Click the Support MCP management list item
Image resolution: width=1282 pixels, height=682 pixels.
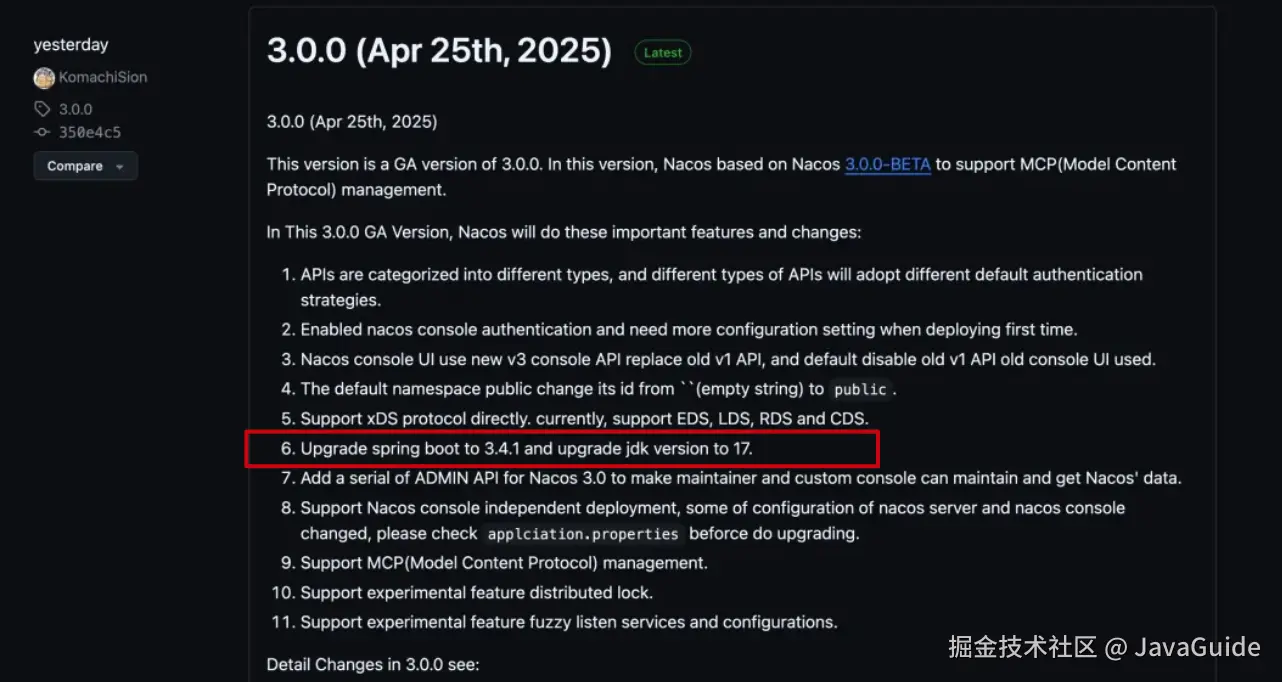(x=504, y=563)
